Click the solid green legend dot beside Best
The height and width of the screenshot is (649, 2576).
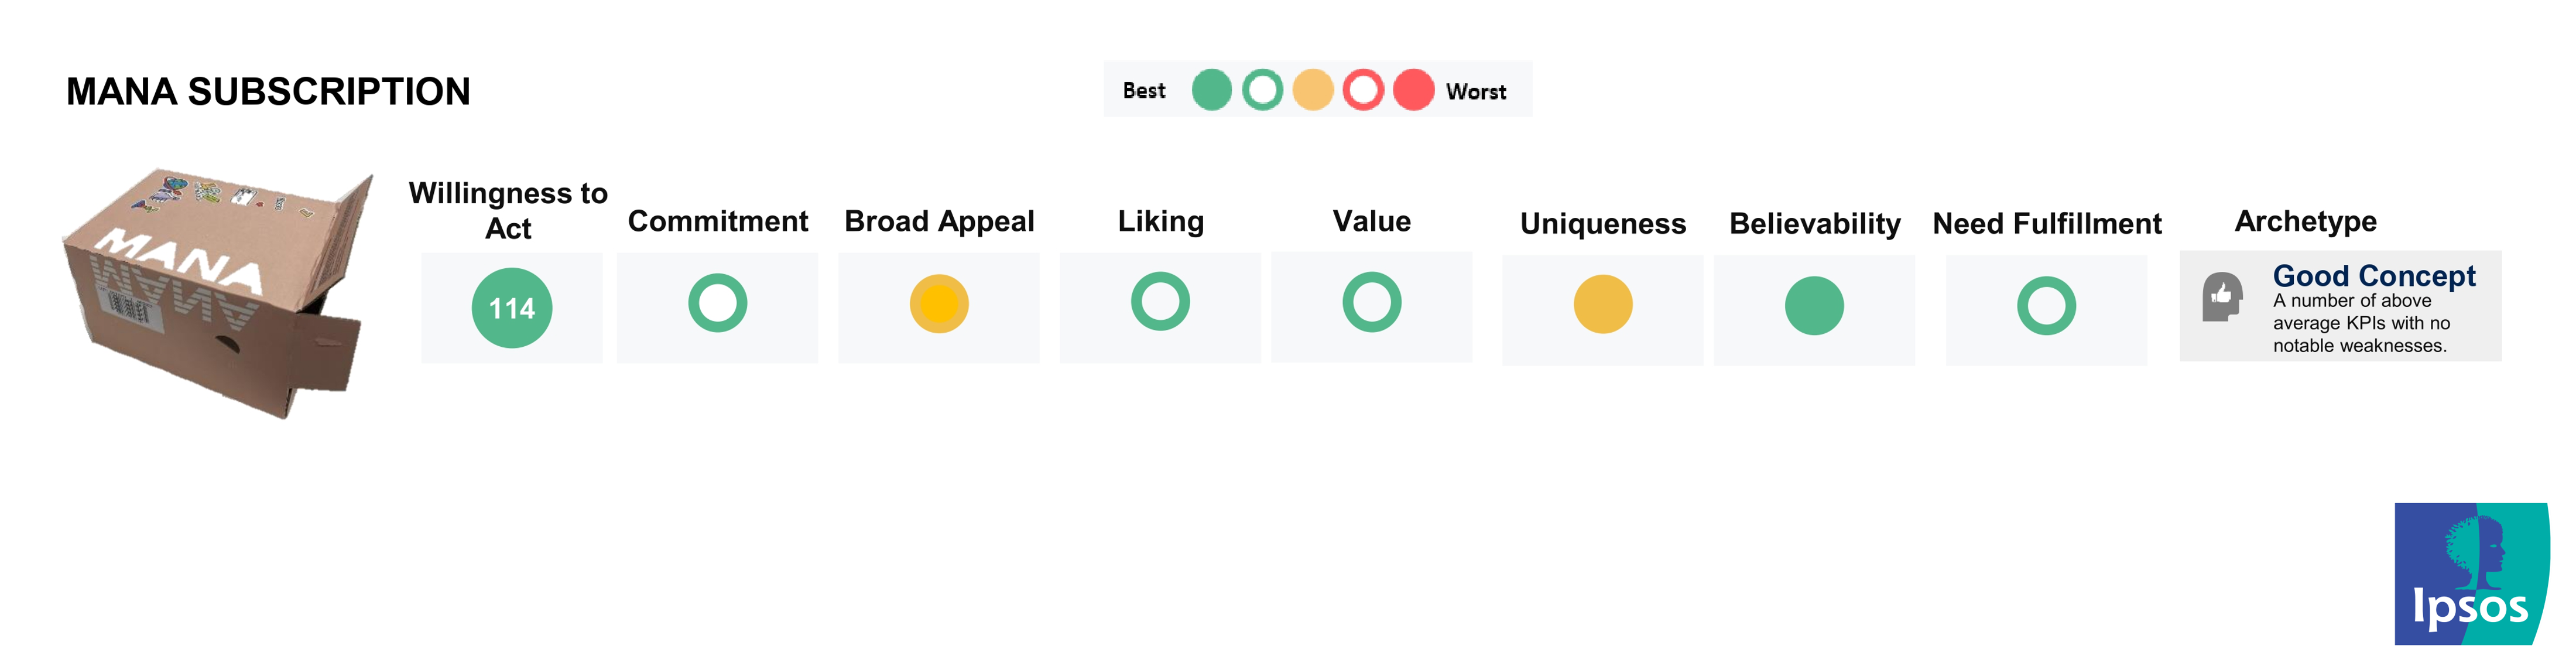[x=1211, y=90]
